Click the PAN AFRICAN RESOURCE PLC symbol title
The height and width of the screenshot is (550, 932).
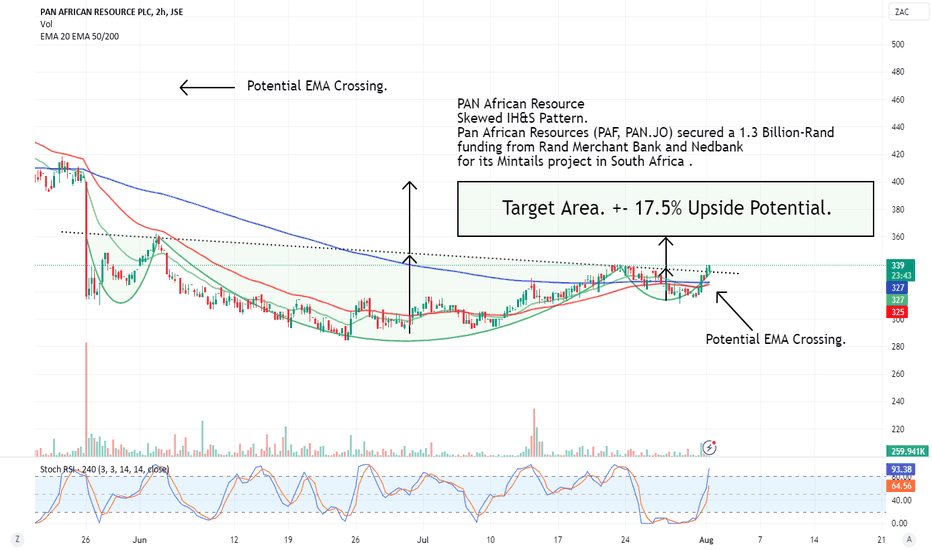[111, 12]
